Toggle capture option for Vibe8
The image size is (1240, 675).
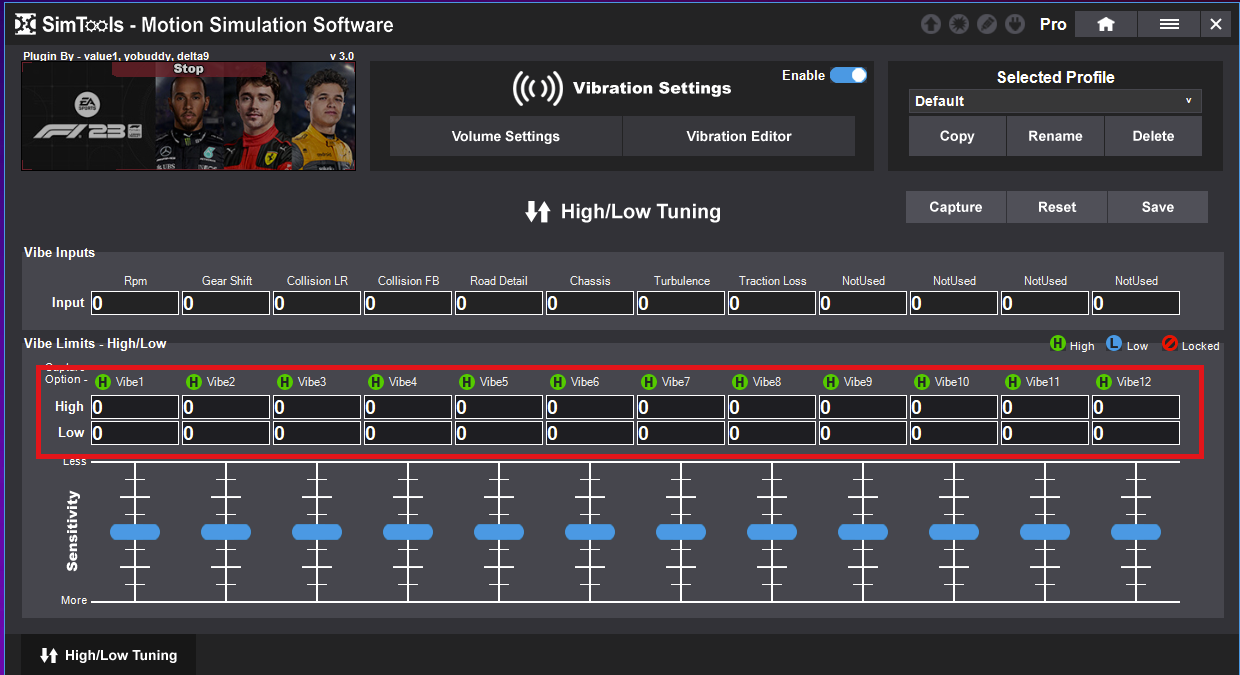(740, 381)
